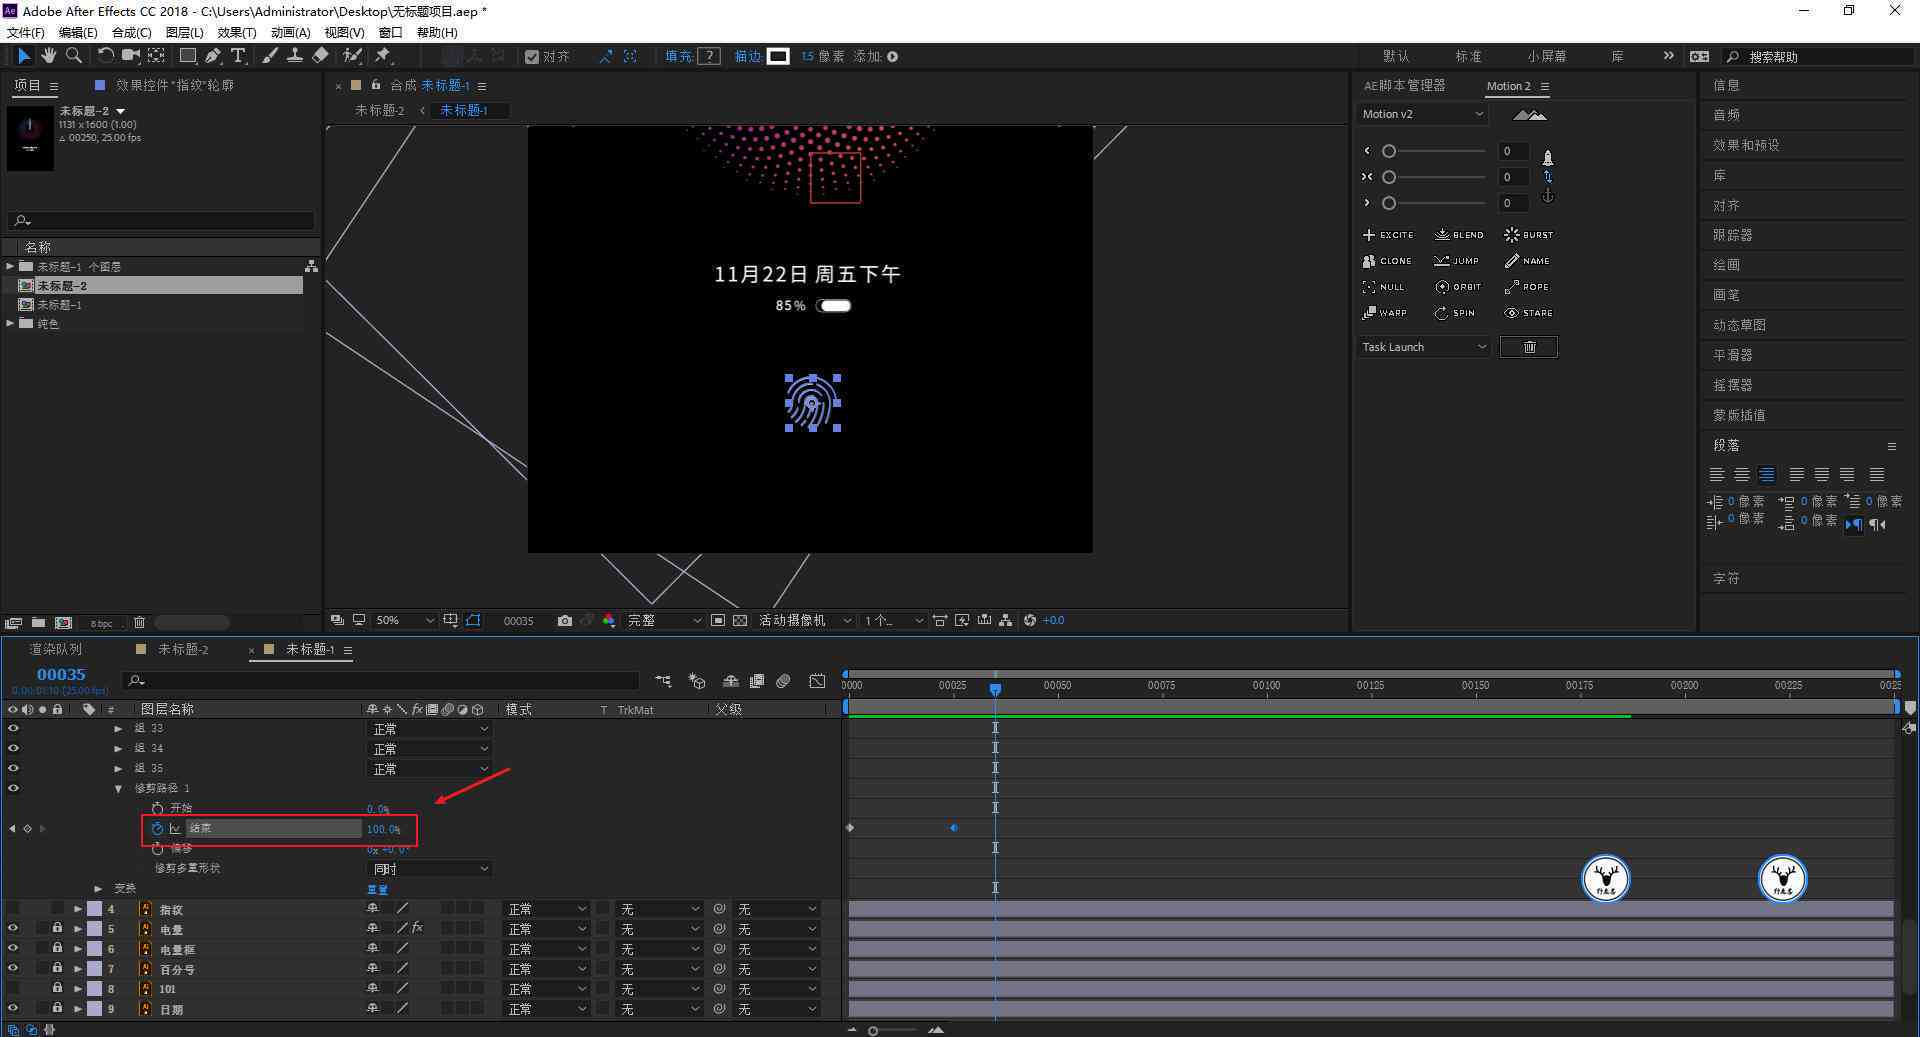Select the Rectangle shape tool

[x=187, y=56]
